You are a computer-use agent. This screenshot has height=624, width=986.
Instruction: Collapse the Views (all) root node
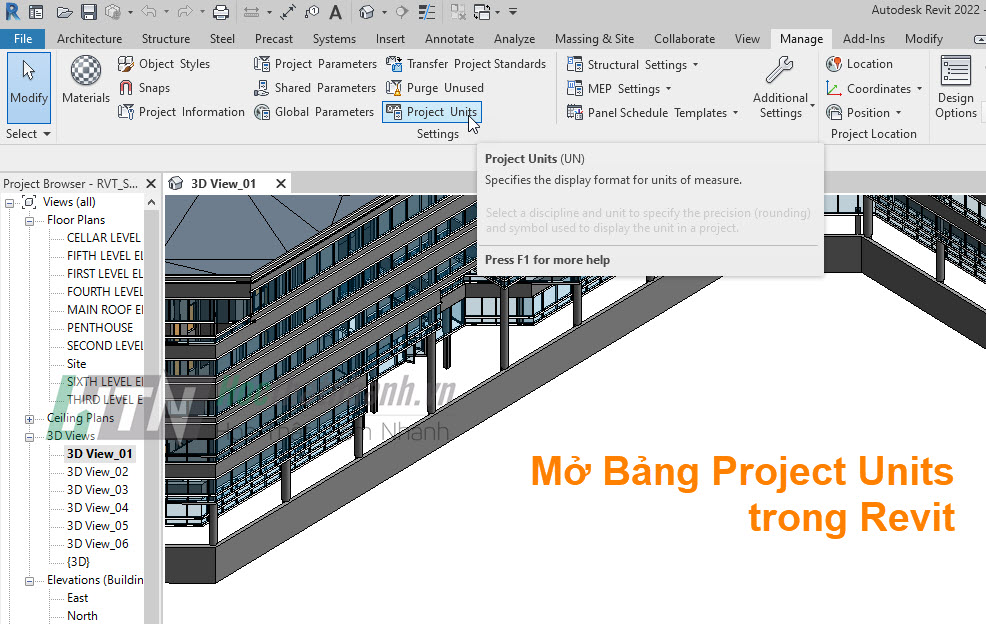(x=9, y=203)
